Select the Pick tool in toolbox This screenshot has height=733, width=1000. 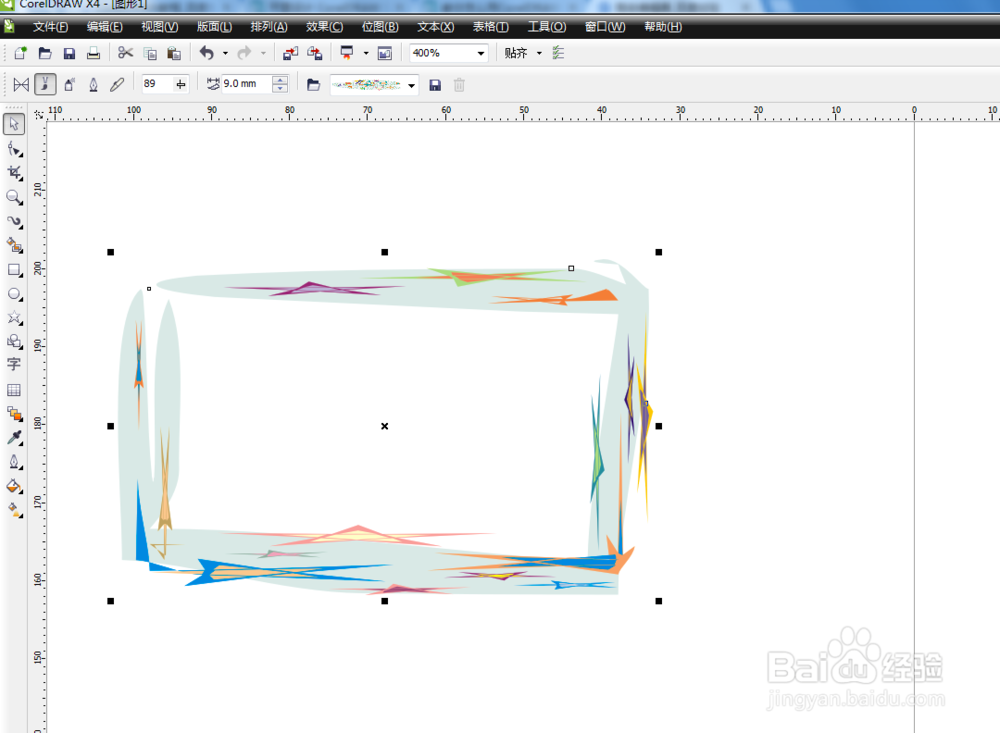click(14, 124)
